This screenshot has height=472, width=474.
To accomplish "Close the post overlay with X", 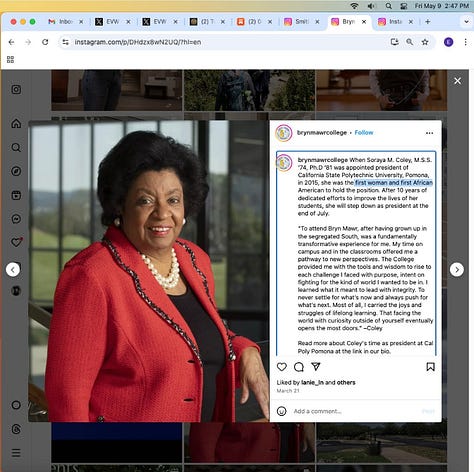I will pyautogui.click(x=457, y=81).
